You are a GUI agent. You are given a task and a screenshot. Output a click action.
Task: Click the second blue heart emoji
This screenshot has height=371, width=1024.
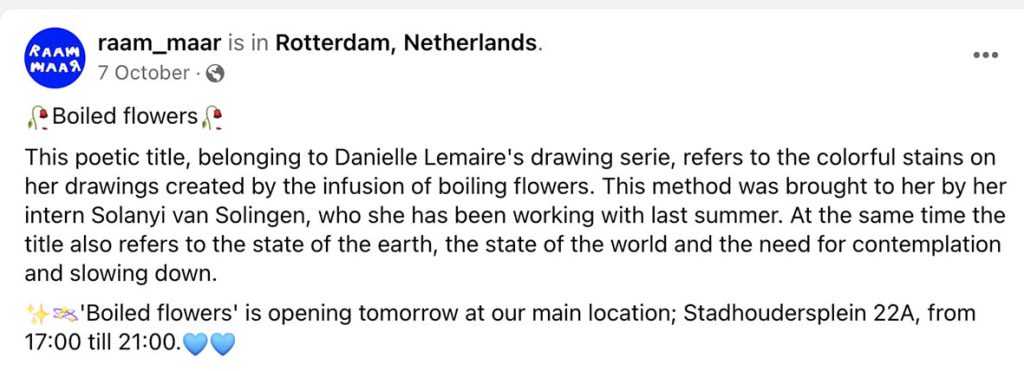coord(222,343)
